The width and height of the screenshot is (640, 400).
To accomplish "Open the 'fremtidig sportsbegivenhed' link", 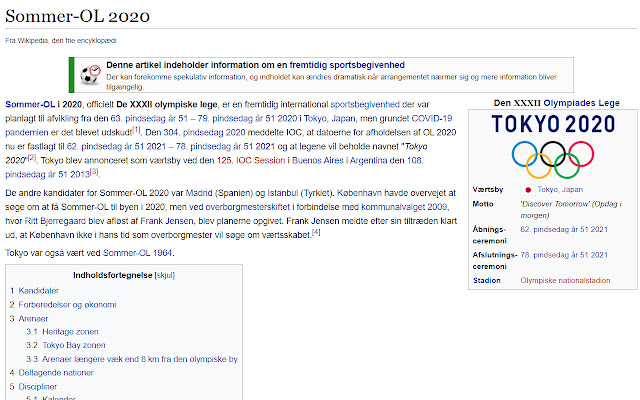I will [347, 65].
